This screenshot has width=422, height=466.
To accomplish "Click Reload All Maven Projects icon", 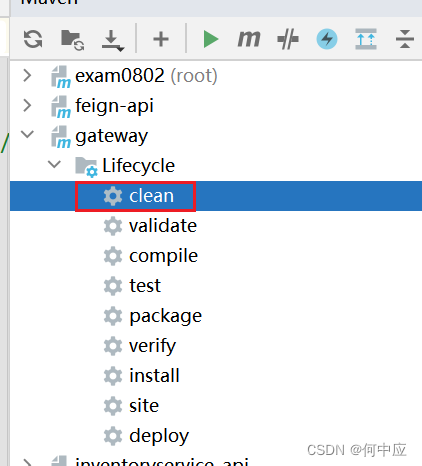I will coord(33,39).
